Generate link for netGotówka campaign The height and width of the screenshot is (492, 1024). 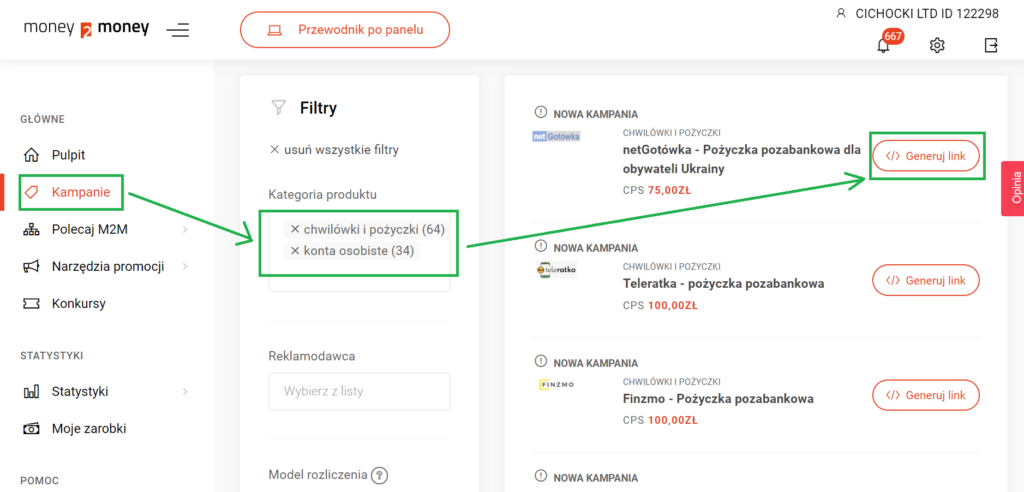(x=926, y=156)
